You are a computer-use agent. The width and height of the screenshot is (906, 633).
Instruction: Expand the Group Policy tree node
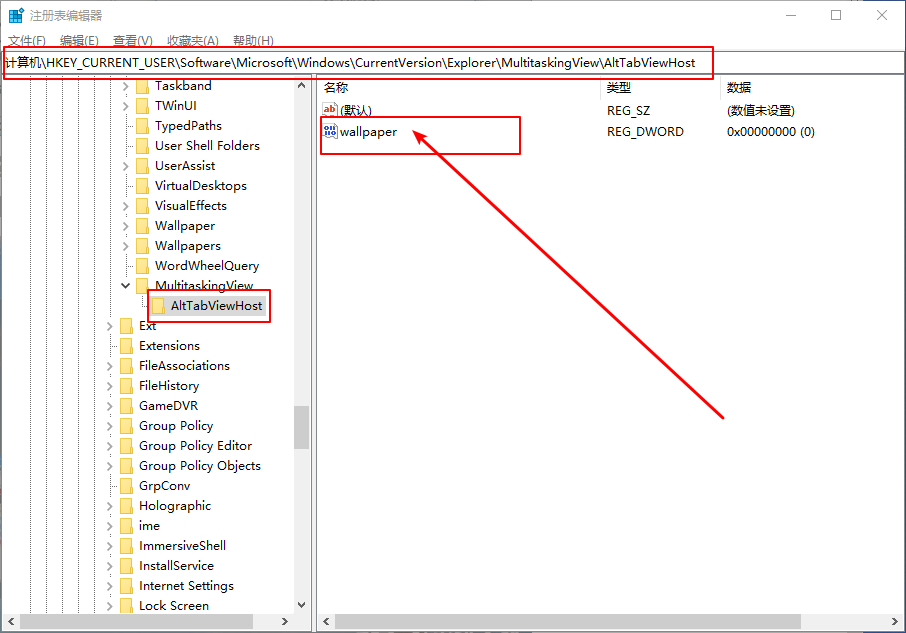(110, 425)
